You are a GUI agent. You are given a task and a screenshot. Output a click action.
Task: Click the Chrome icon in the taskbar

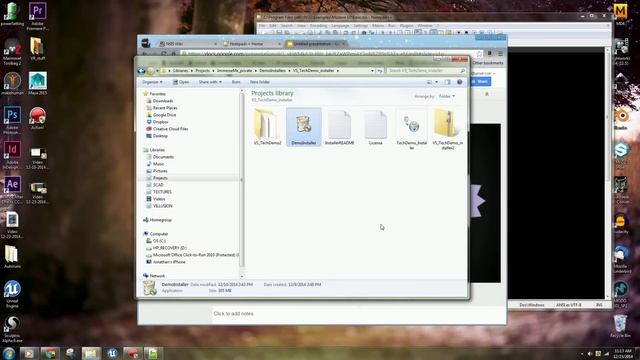pyautogui.click(x=50, y=353)
